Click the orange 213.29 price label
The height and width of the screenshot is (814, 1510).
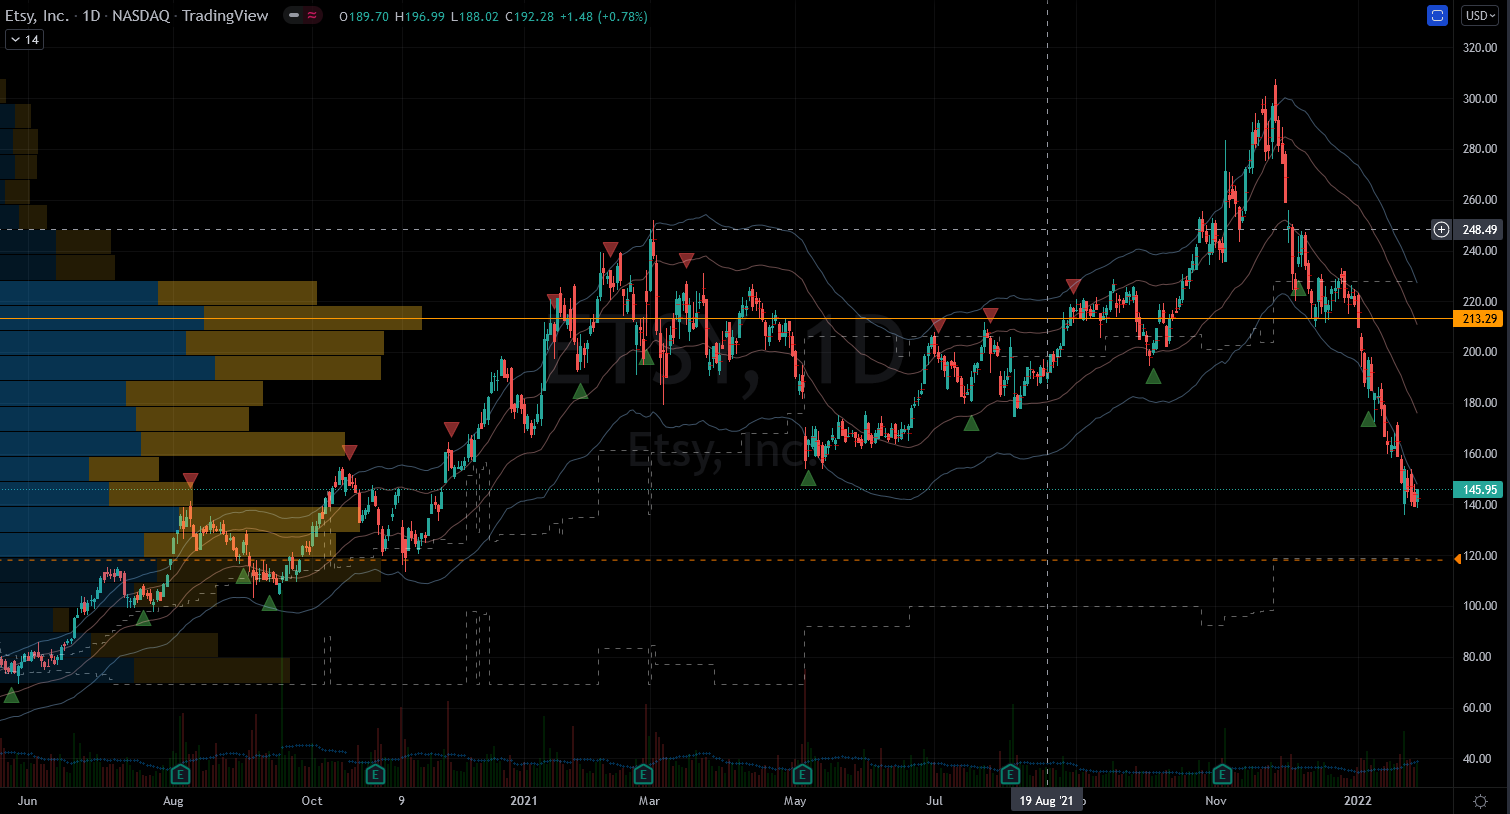coord(1480,319)
